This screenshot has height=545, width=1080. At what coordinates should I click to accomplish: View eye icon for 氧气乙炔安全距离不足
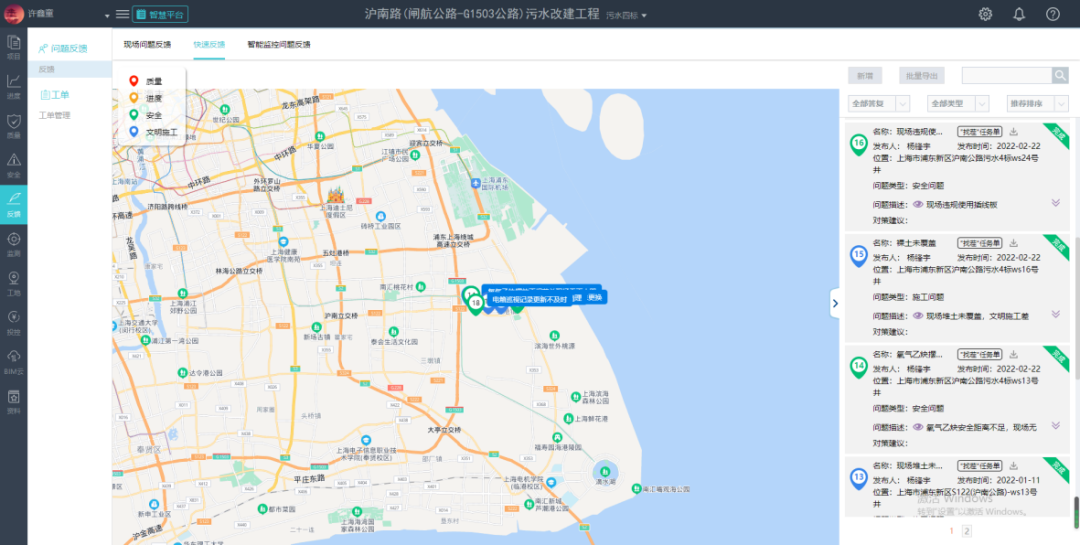pos(917,426)
